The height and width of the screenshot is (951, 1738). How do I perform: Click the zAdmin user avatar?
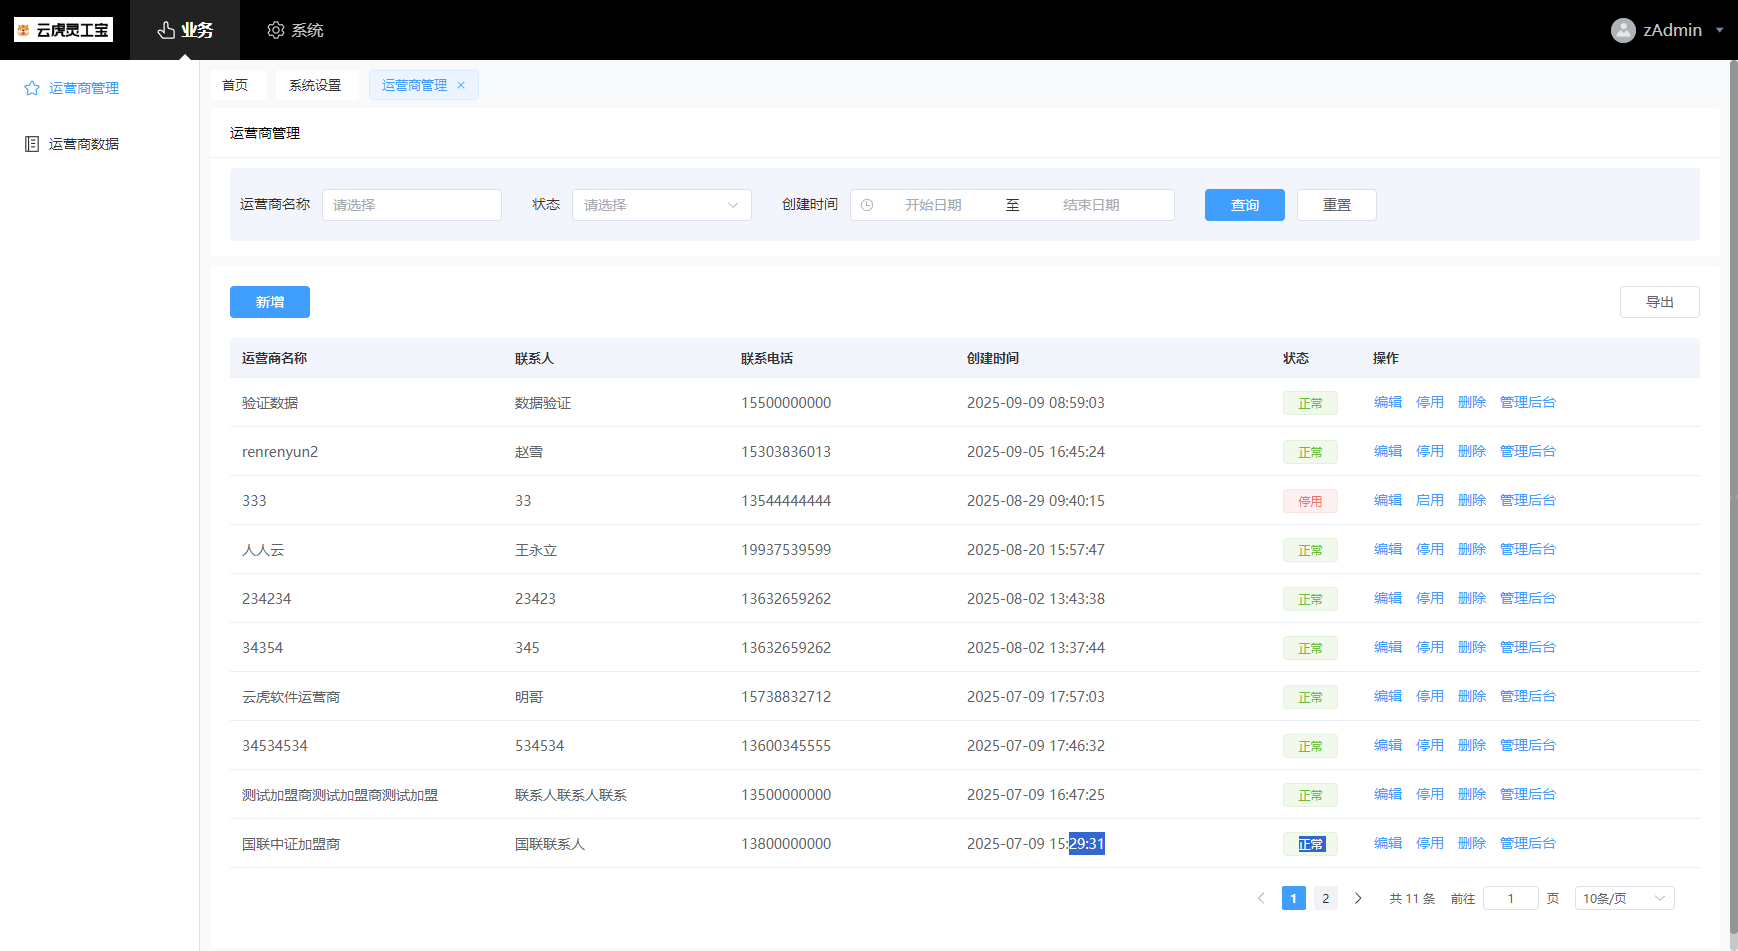(1622, 30)
